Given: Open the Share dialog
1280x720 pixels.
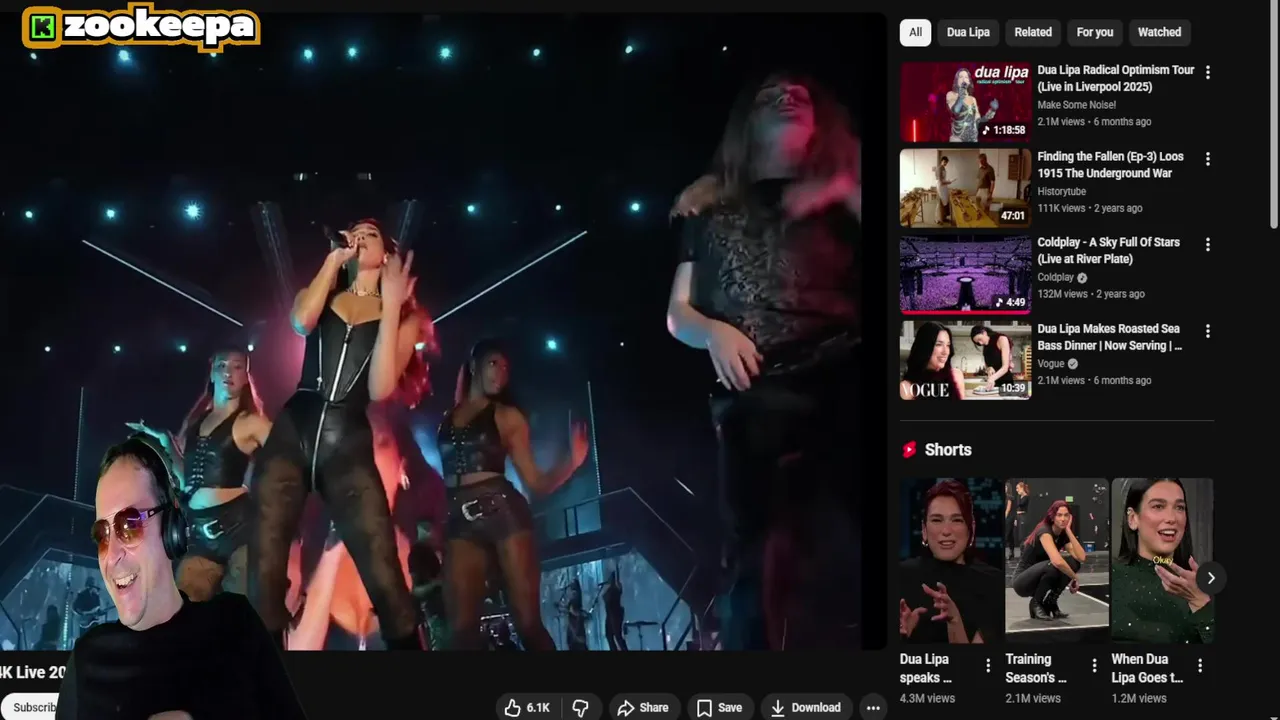Looking at the screenshot, I should [643, 707].
